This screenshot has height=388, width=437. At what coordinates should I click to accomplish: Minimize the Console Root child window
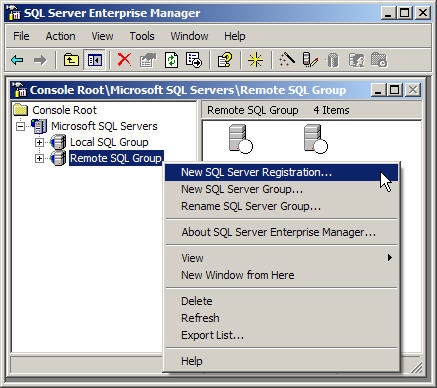pyautogui.click(x=378, y=90)
